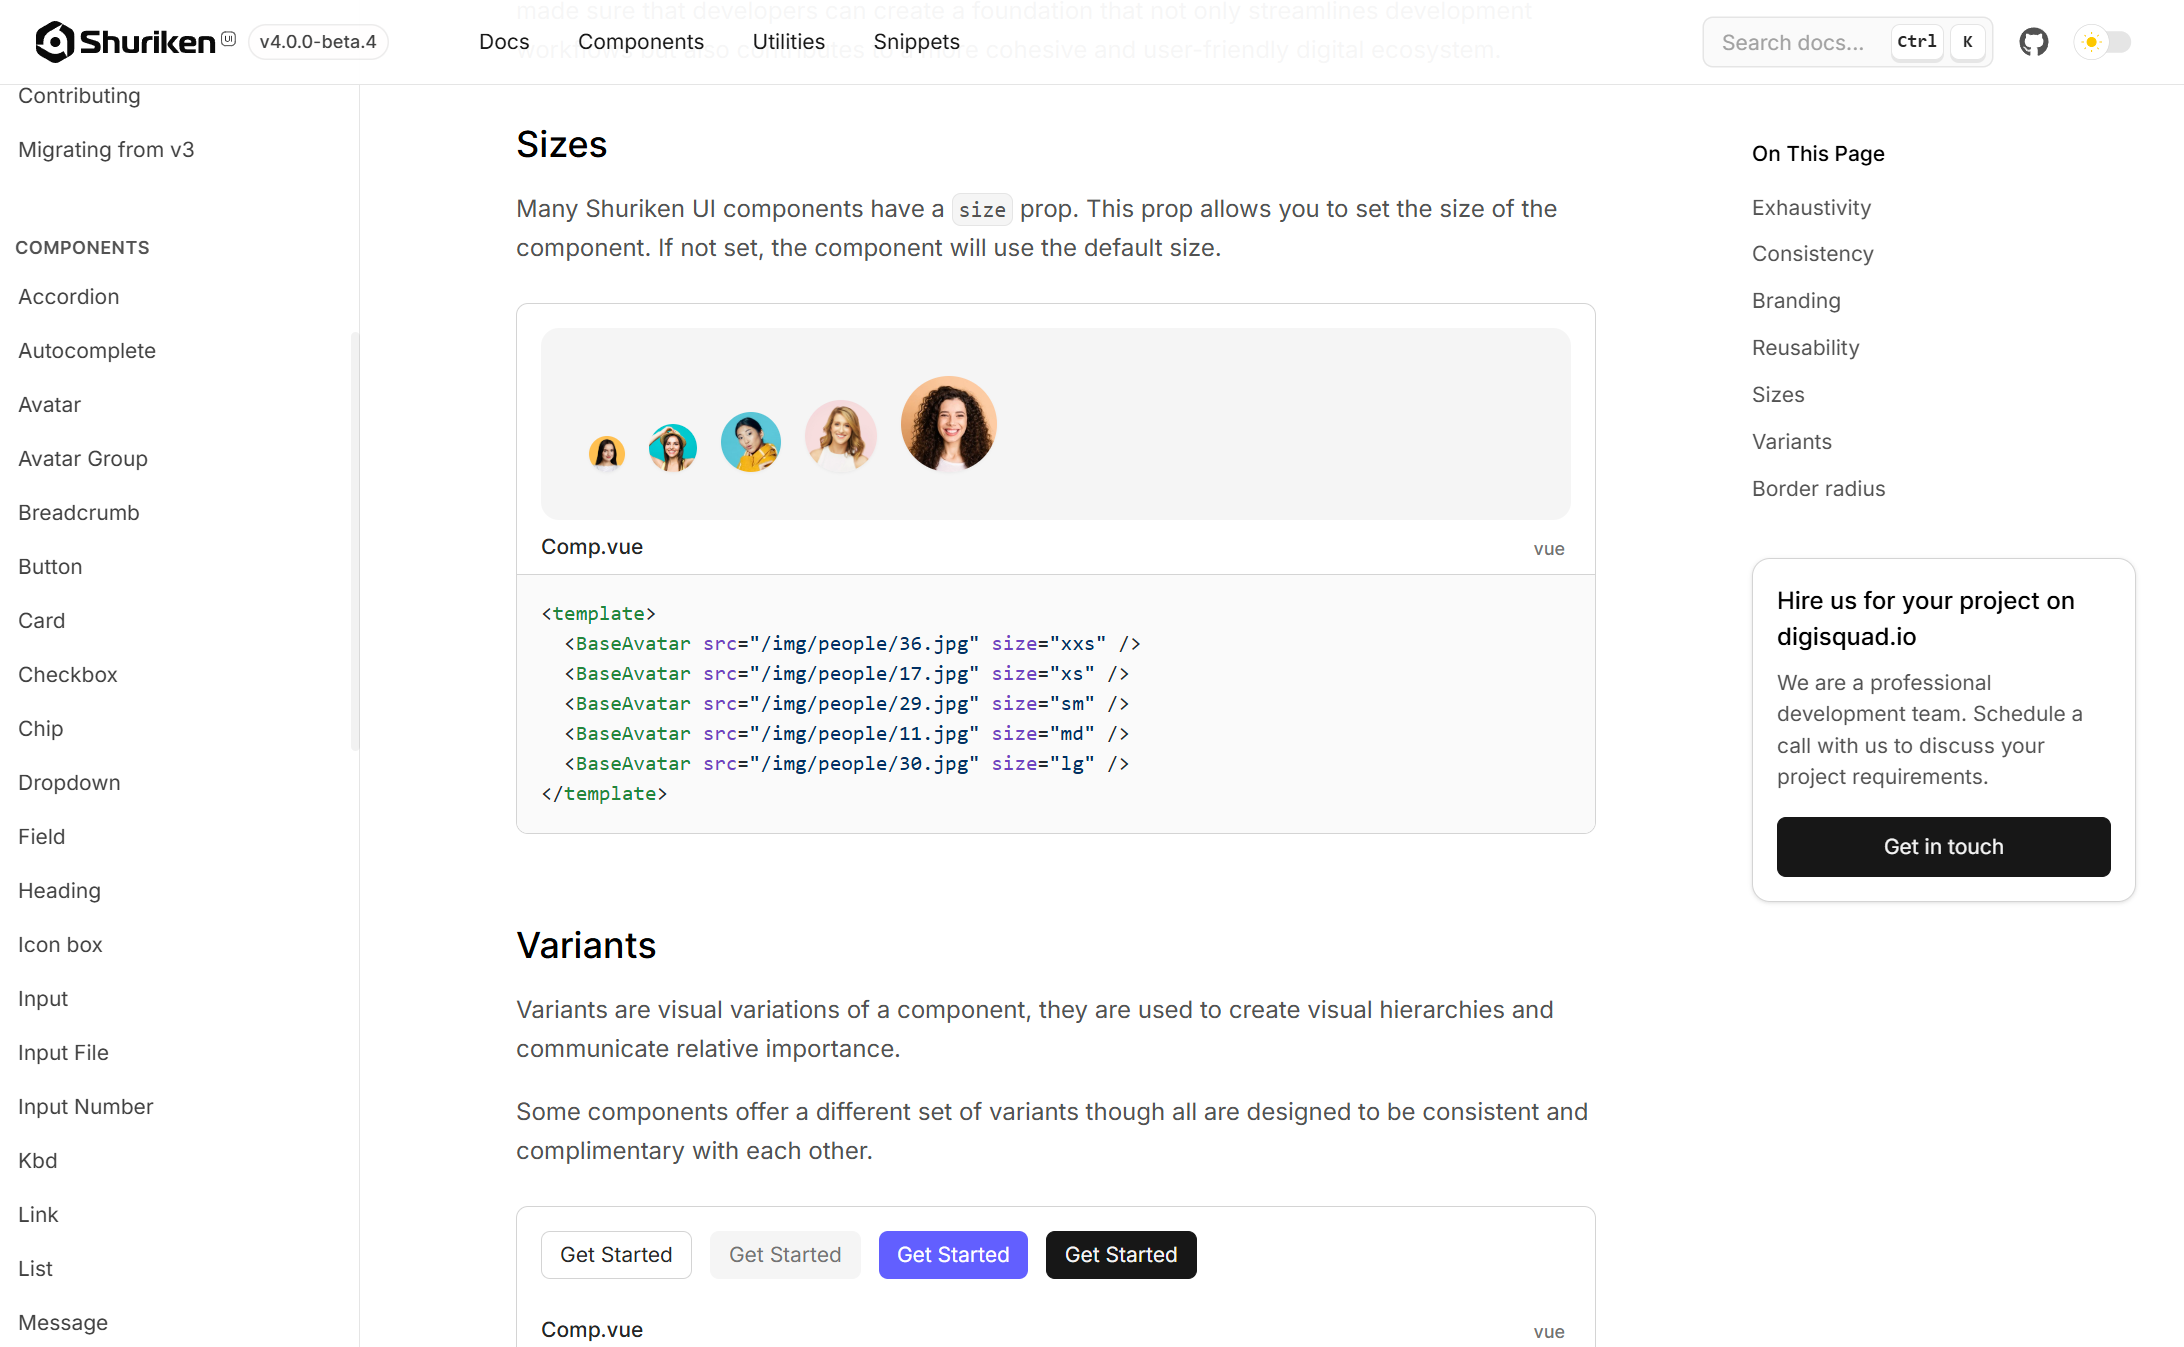Open Heading component page

[x=59, y=891]
